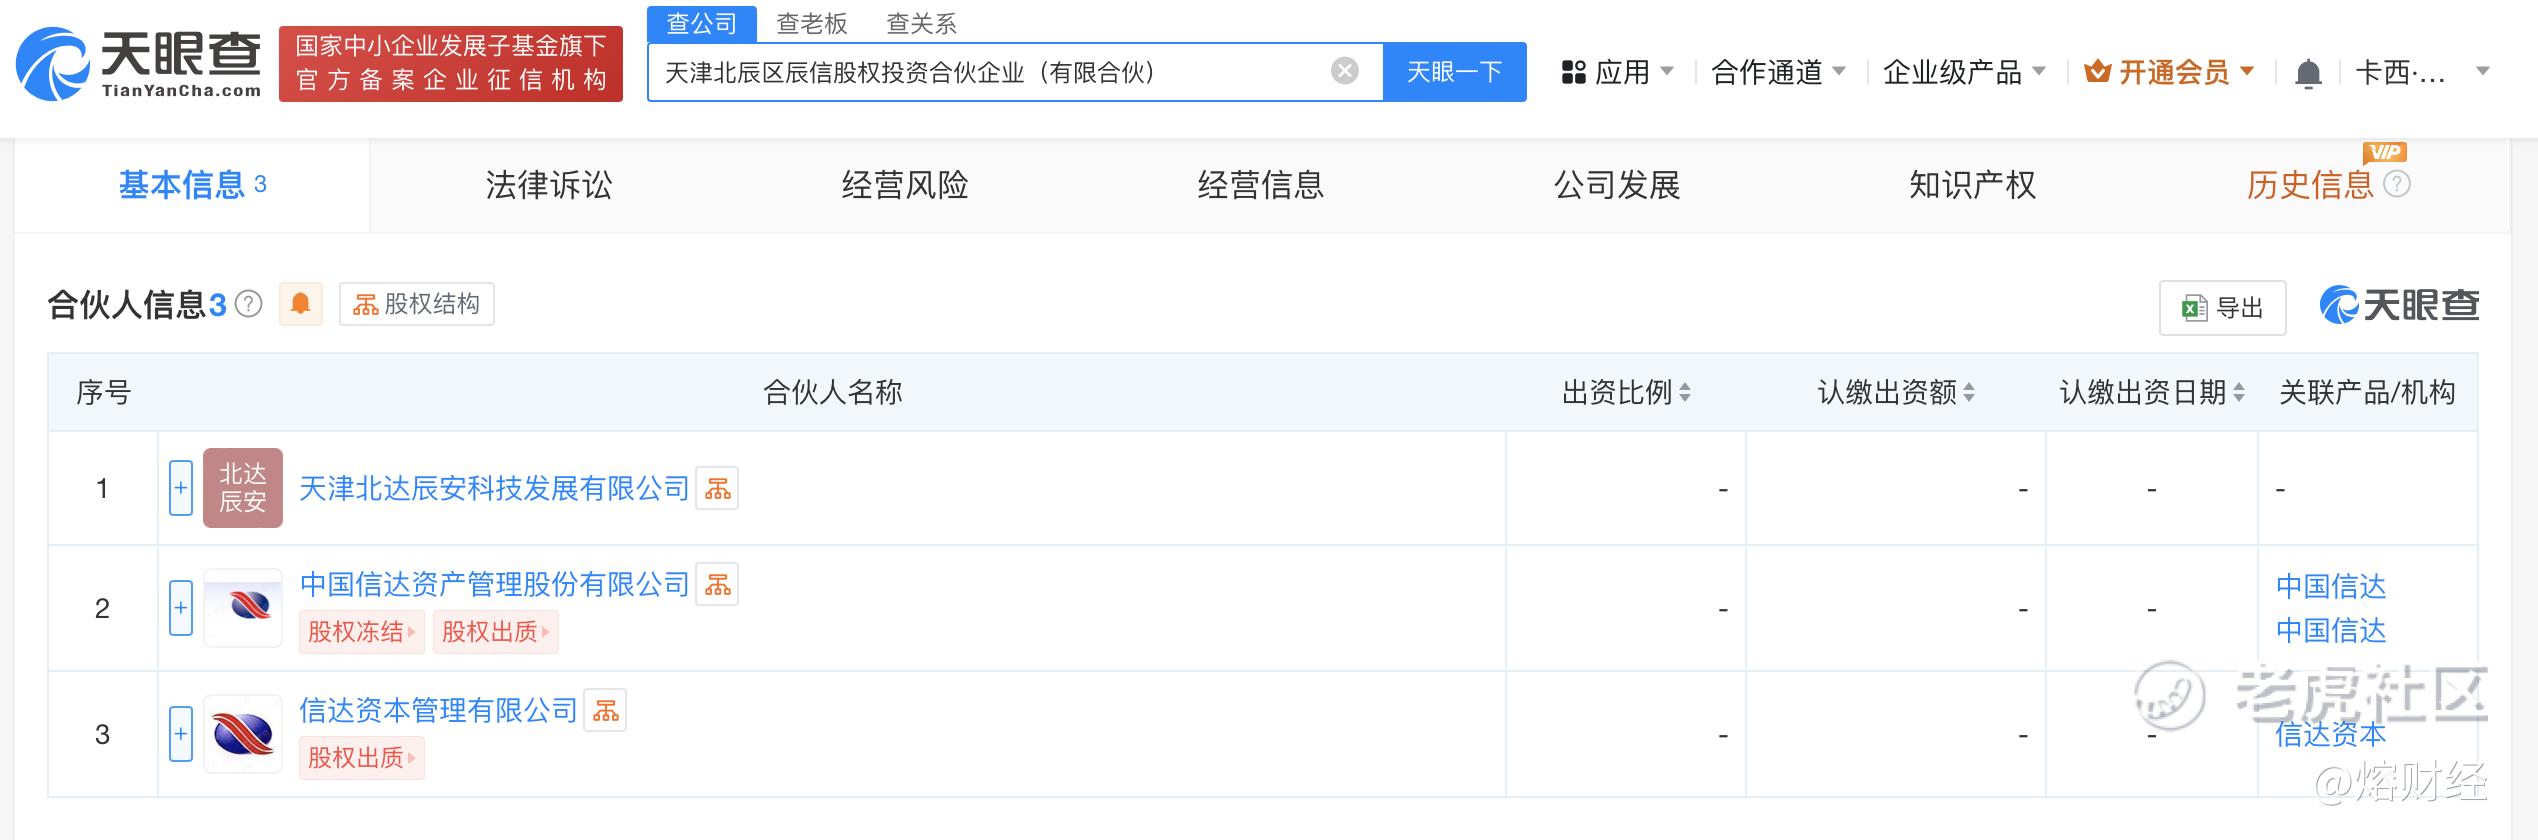
Task: Click 股权出质 tag under 信达资本管理
Action: 361,758
